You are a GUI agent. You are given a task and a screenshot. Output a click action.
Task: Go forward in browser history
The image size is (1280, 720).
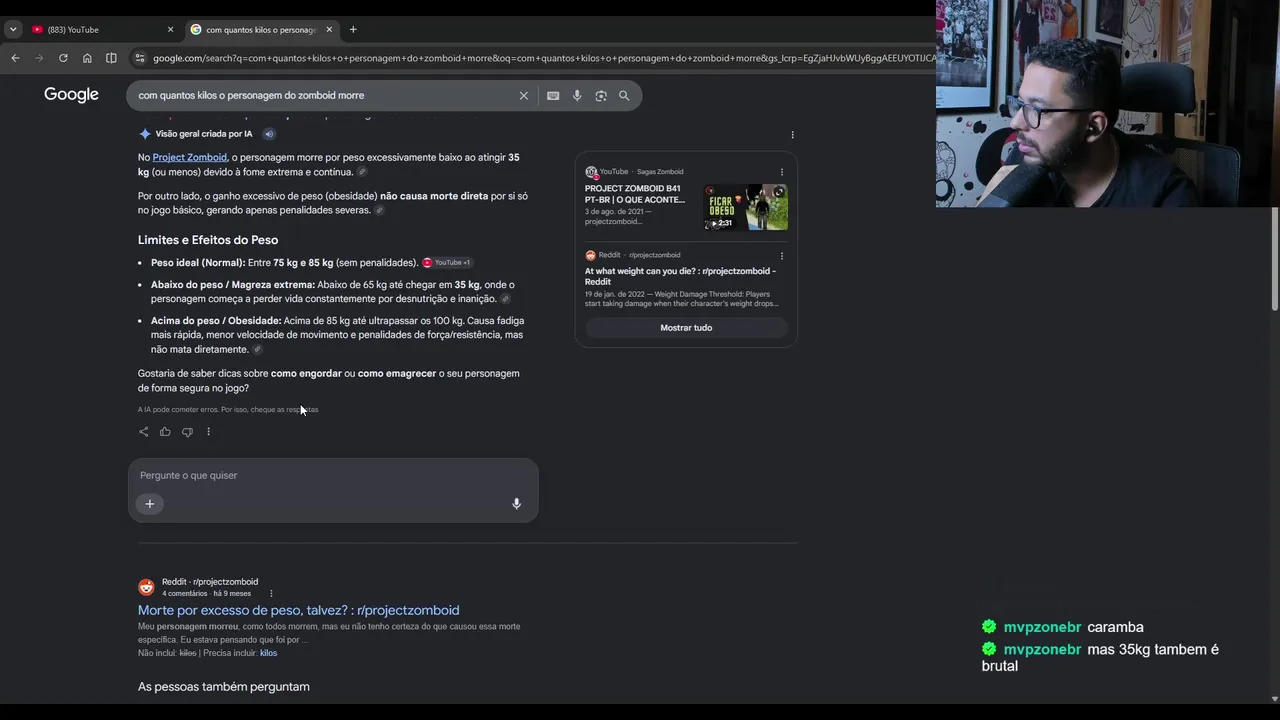[39, 58]
